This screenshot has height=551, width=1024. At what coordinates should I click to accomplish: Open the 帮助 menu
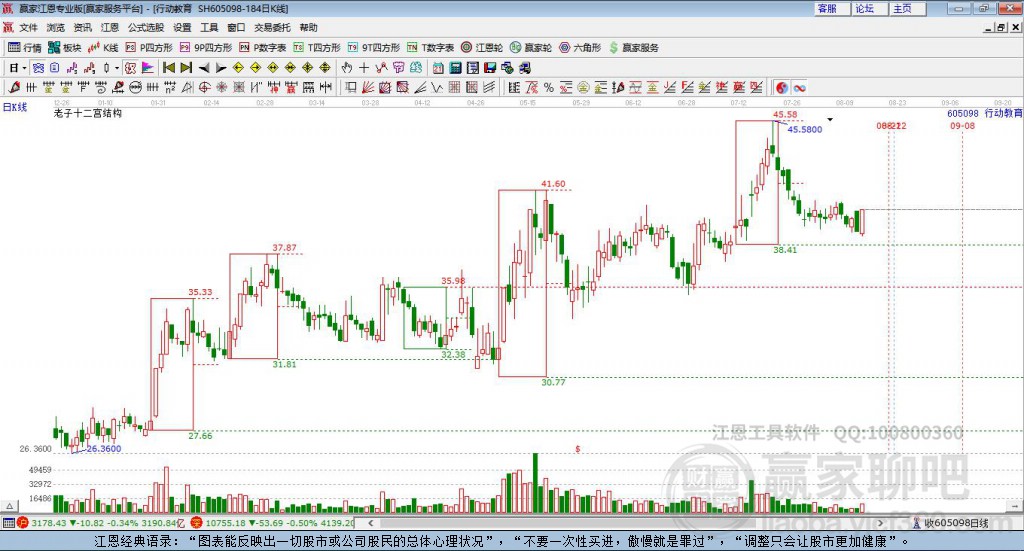(x=308, y=27)
